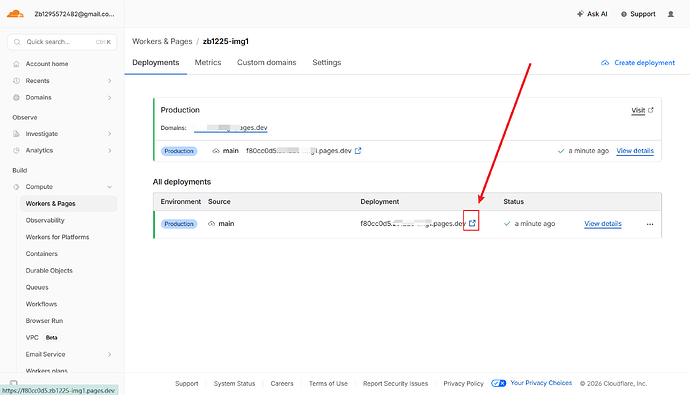Open external link icon in All deployments row
The image size is (690, 395).
(472, 223)
